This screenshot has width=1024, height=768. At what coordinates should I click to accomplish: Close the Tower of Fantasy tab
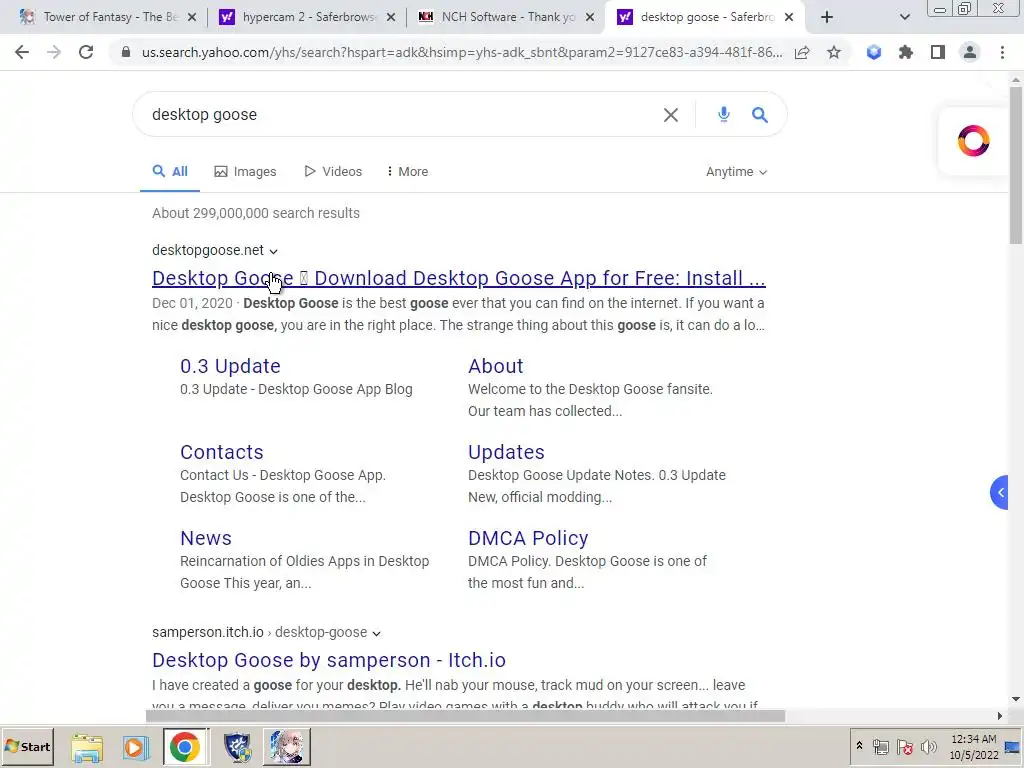[x=192, y=17]
